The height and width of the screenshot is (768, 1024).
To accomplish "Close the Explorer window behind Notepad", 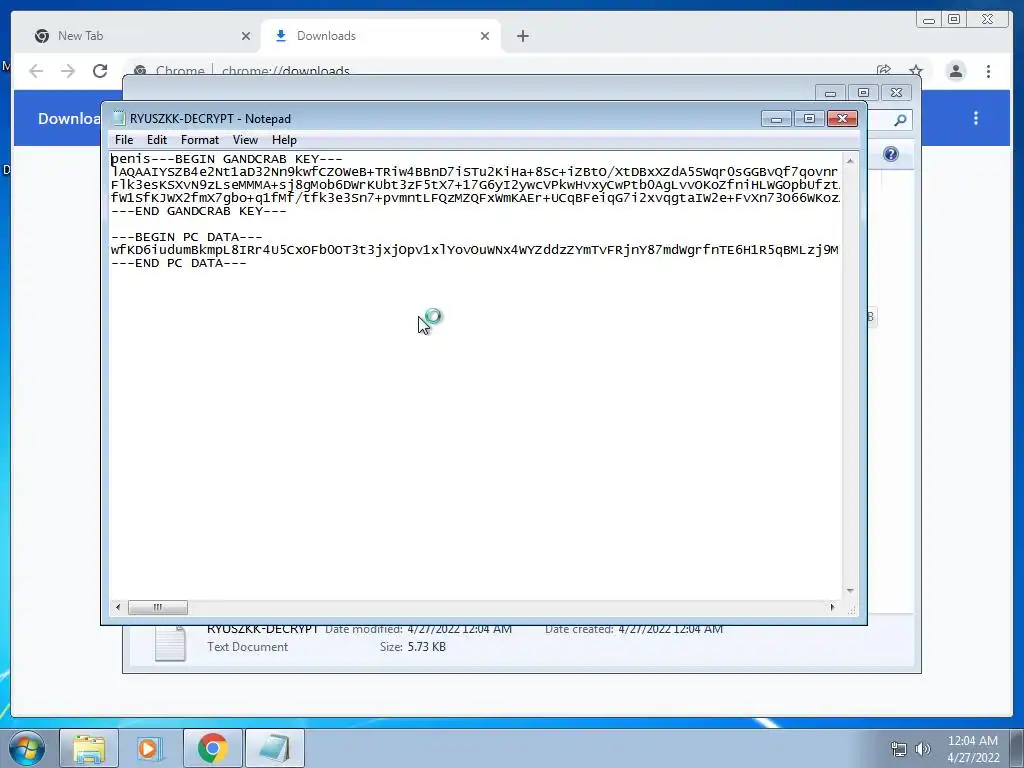I will (896, 93).
